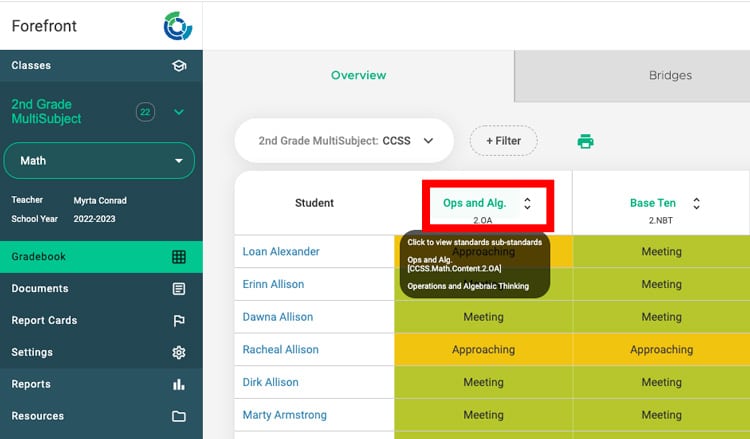Click the Resources folder icon
Viewport: 750px width, 439px height.
click(x=179, y=416)
